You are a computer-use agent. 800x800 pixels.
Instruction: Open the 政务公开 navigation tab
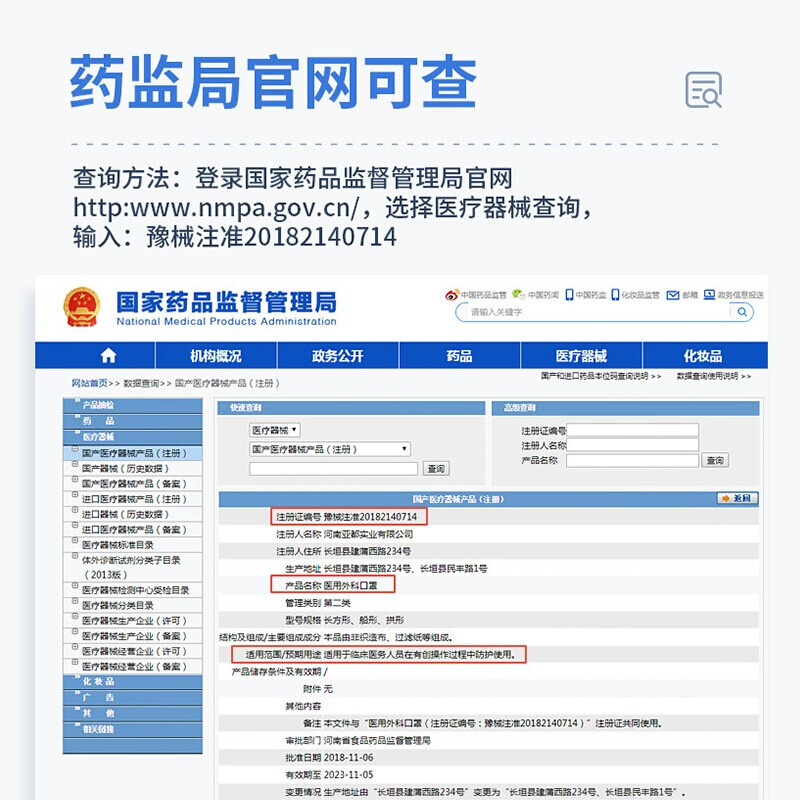337,356
